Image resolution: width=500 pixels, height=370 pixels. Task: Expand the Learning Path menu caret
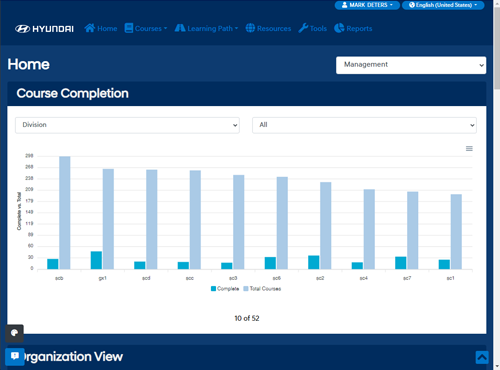coord(236,29)
